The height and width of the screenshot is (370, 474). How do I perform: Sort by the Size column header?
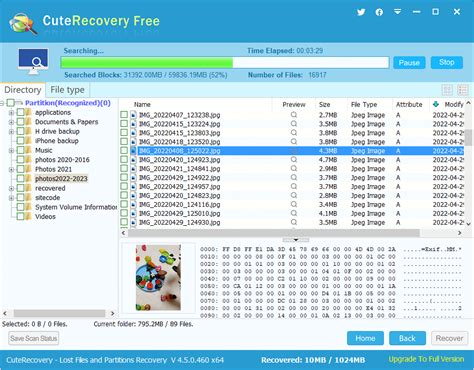324,105
